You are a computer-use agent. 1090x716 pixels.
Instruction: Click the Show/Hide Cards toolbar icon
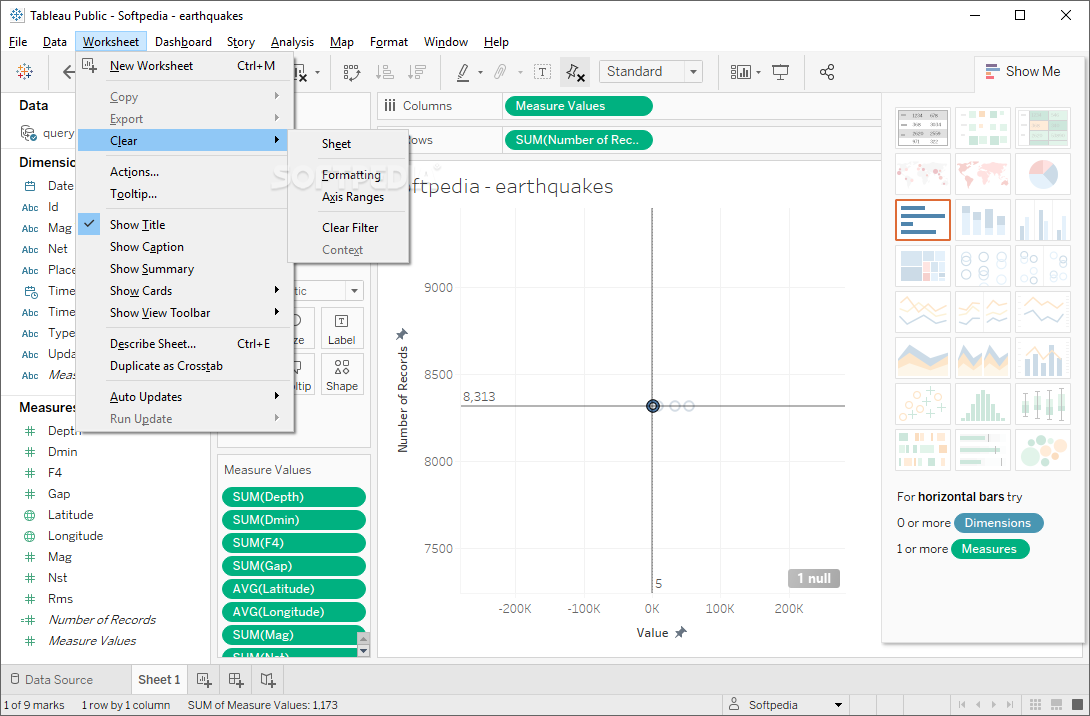(x=740, y=72)
